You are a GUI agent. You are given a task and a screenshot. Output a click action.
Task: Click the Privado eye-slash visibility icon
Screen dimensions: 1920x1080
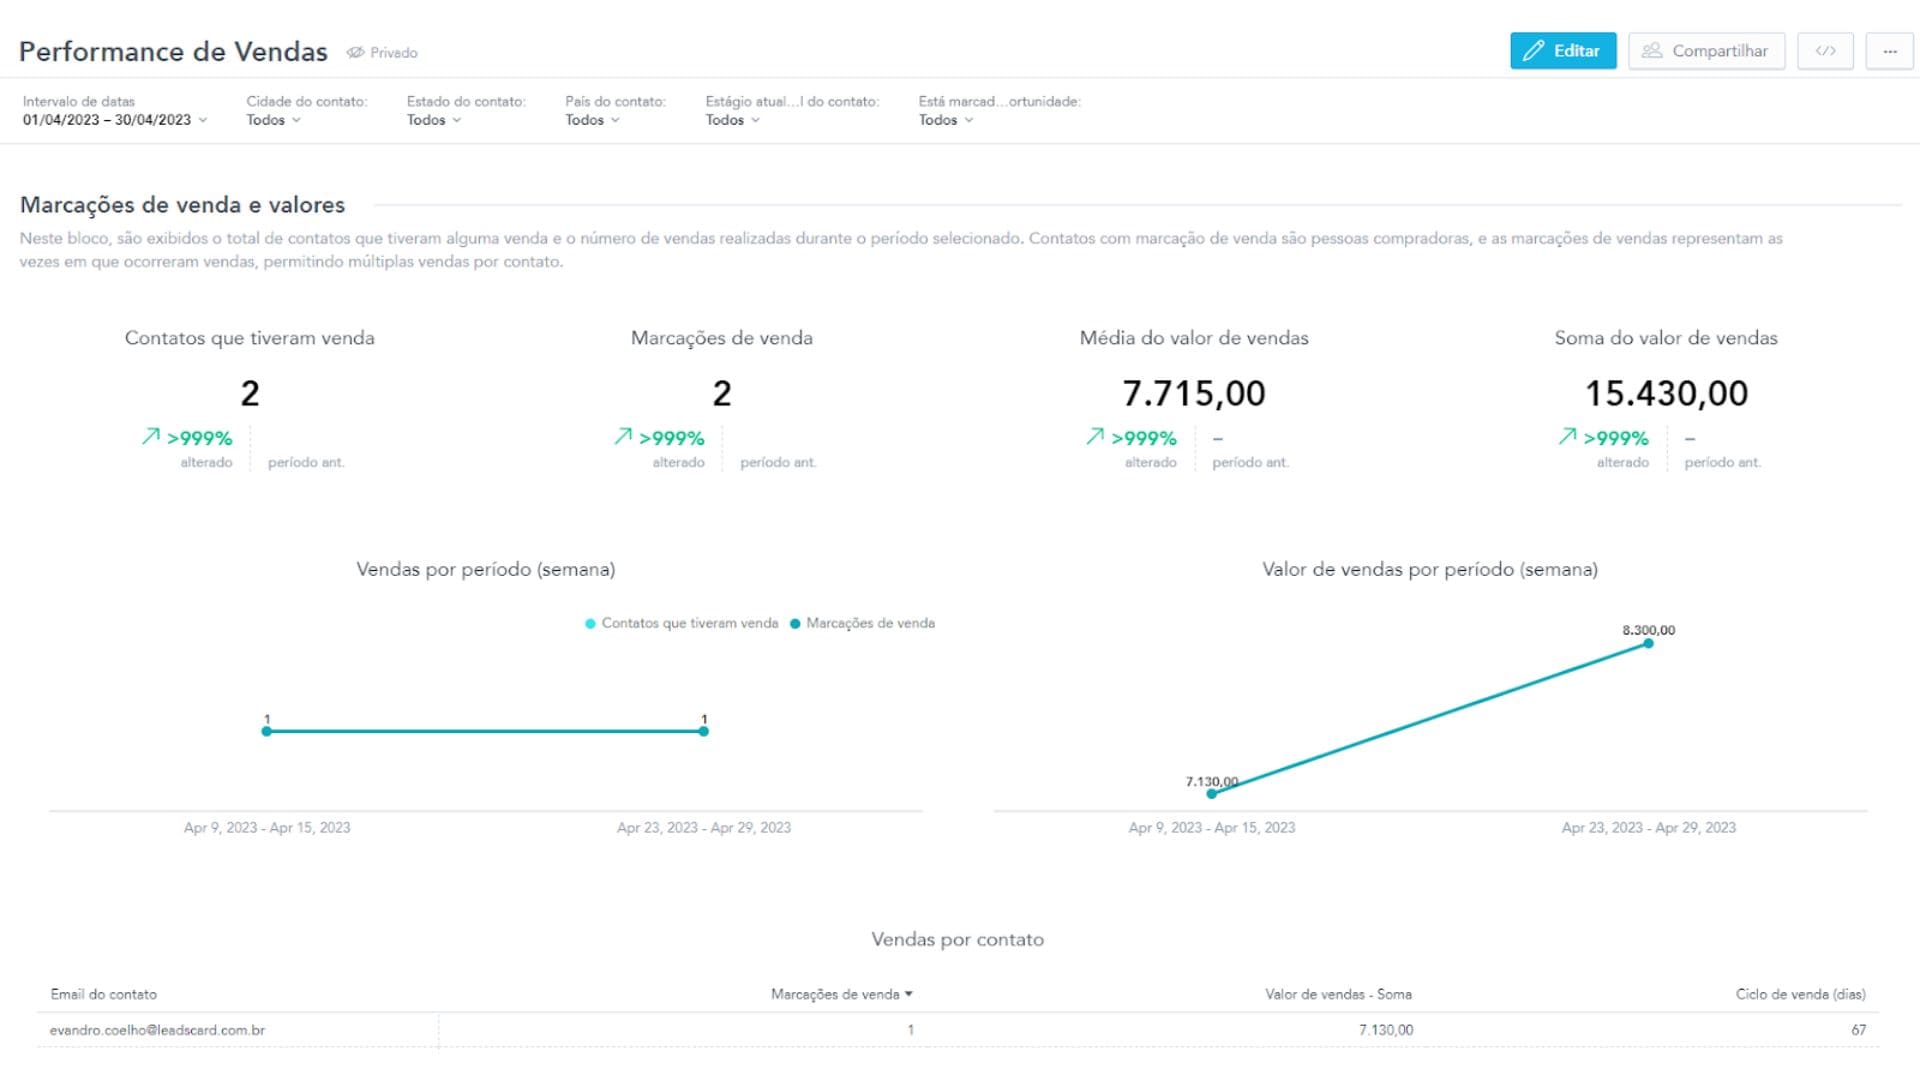pyautogui.click(x=355, y=53)
